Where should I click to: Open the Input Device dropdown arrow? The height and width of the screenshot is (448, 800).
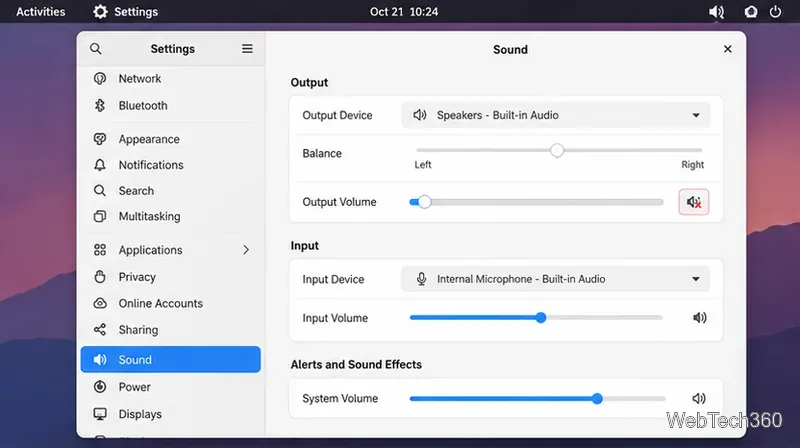696,279
